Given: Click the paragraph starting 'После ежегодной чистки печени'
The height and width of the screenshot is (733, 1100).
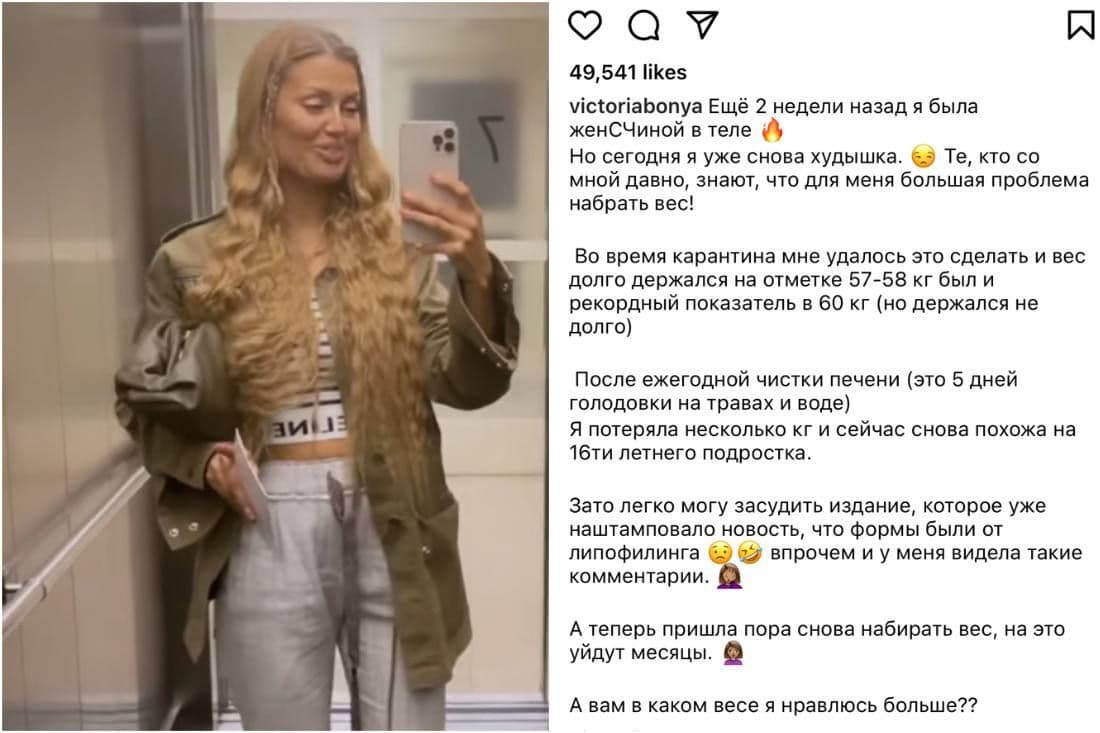Looking at the screenshot, I should click(x=822, y=416).
